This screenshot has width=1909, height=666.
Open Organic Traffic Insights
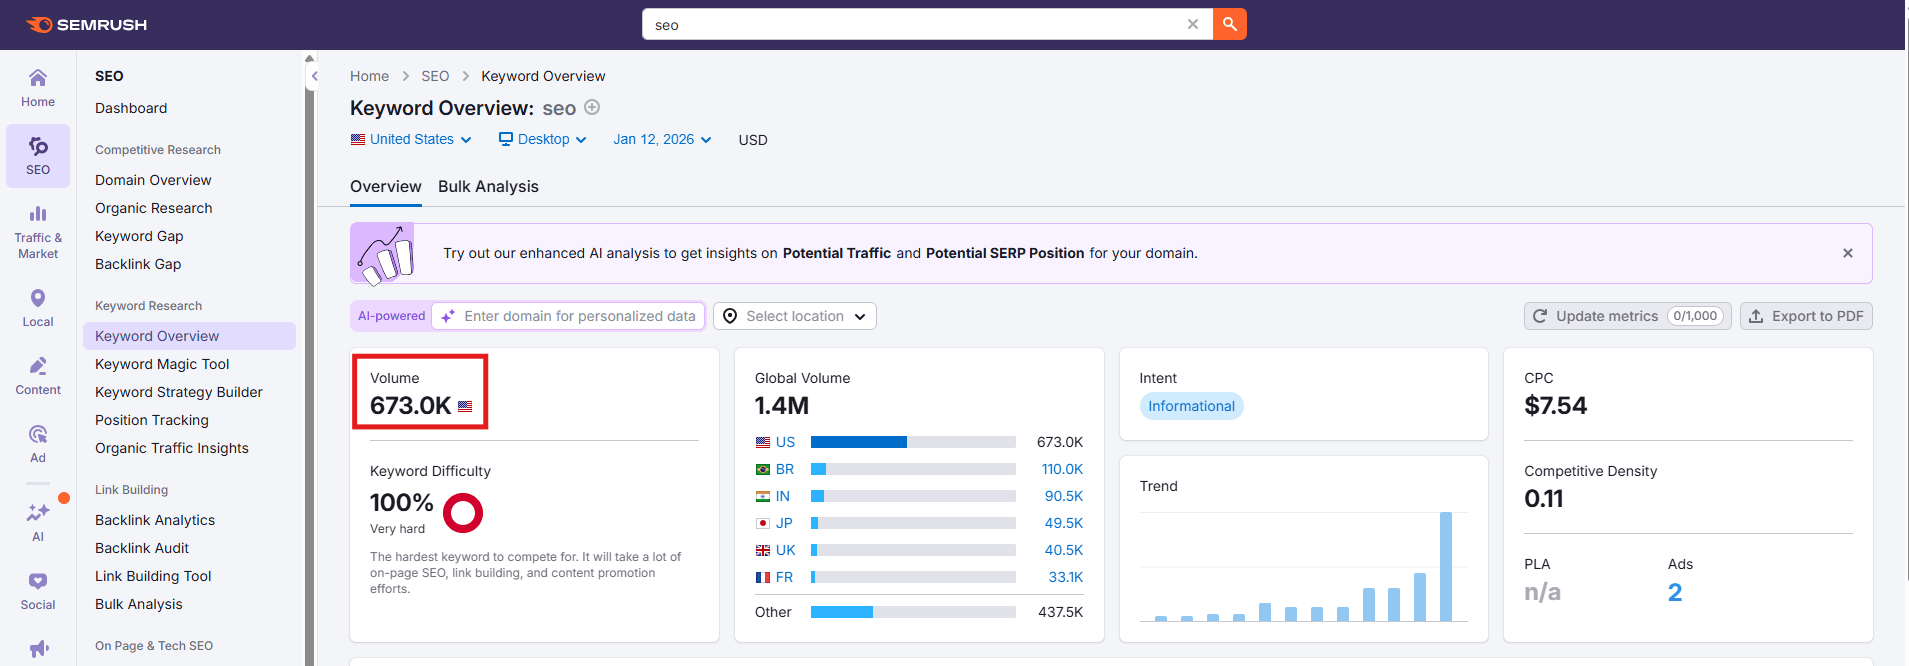tap(172, 448)
